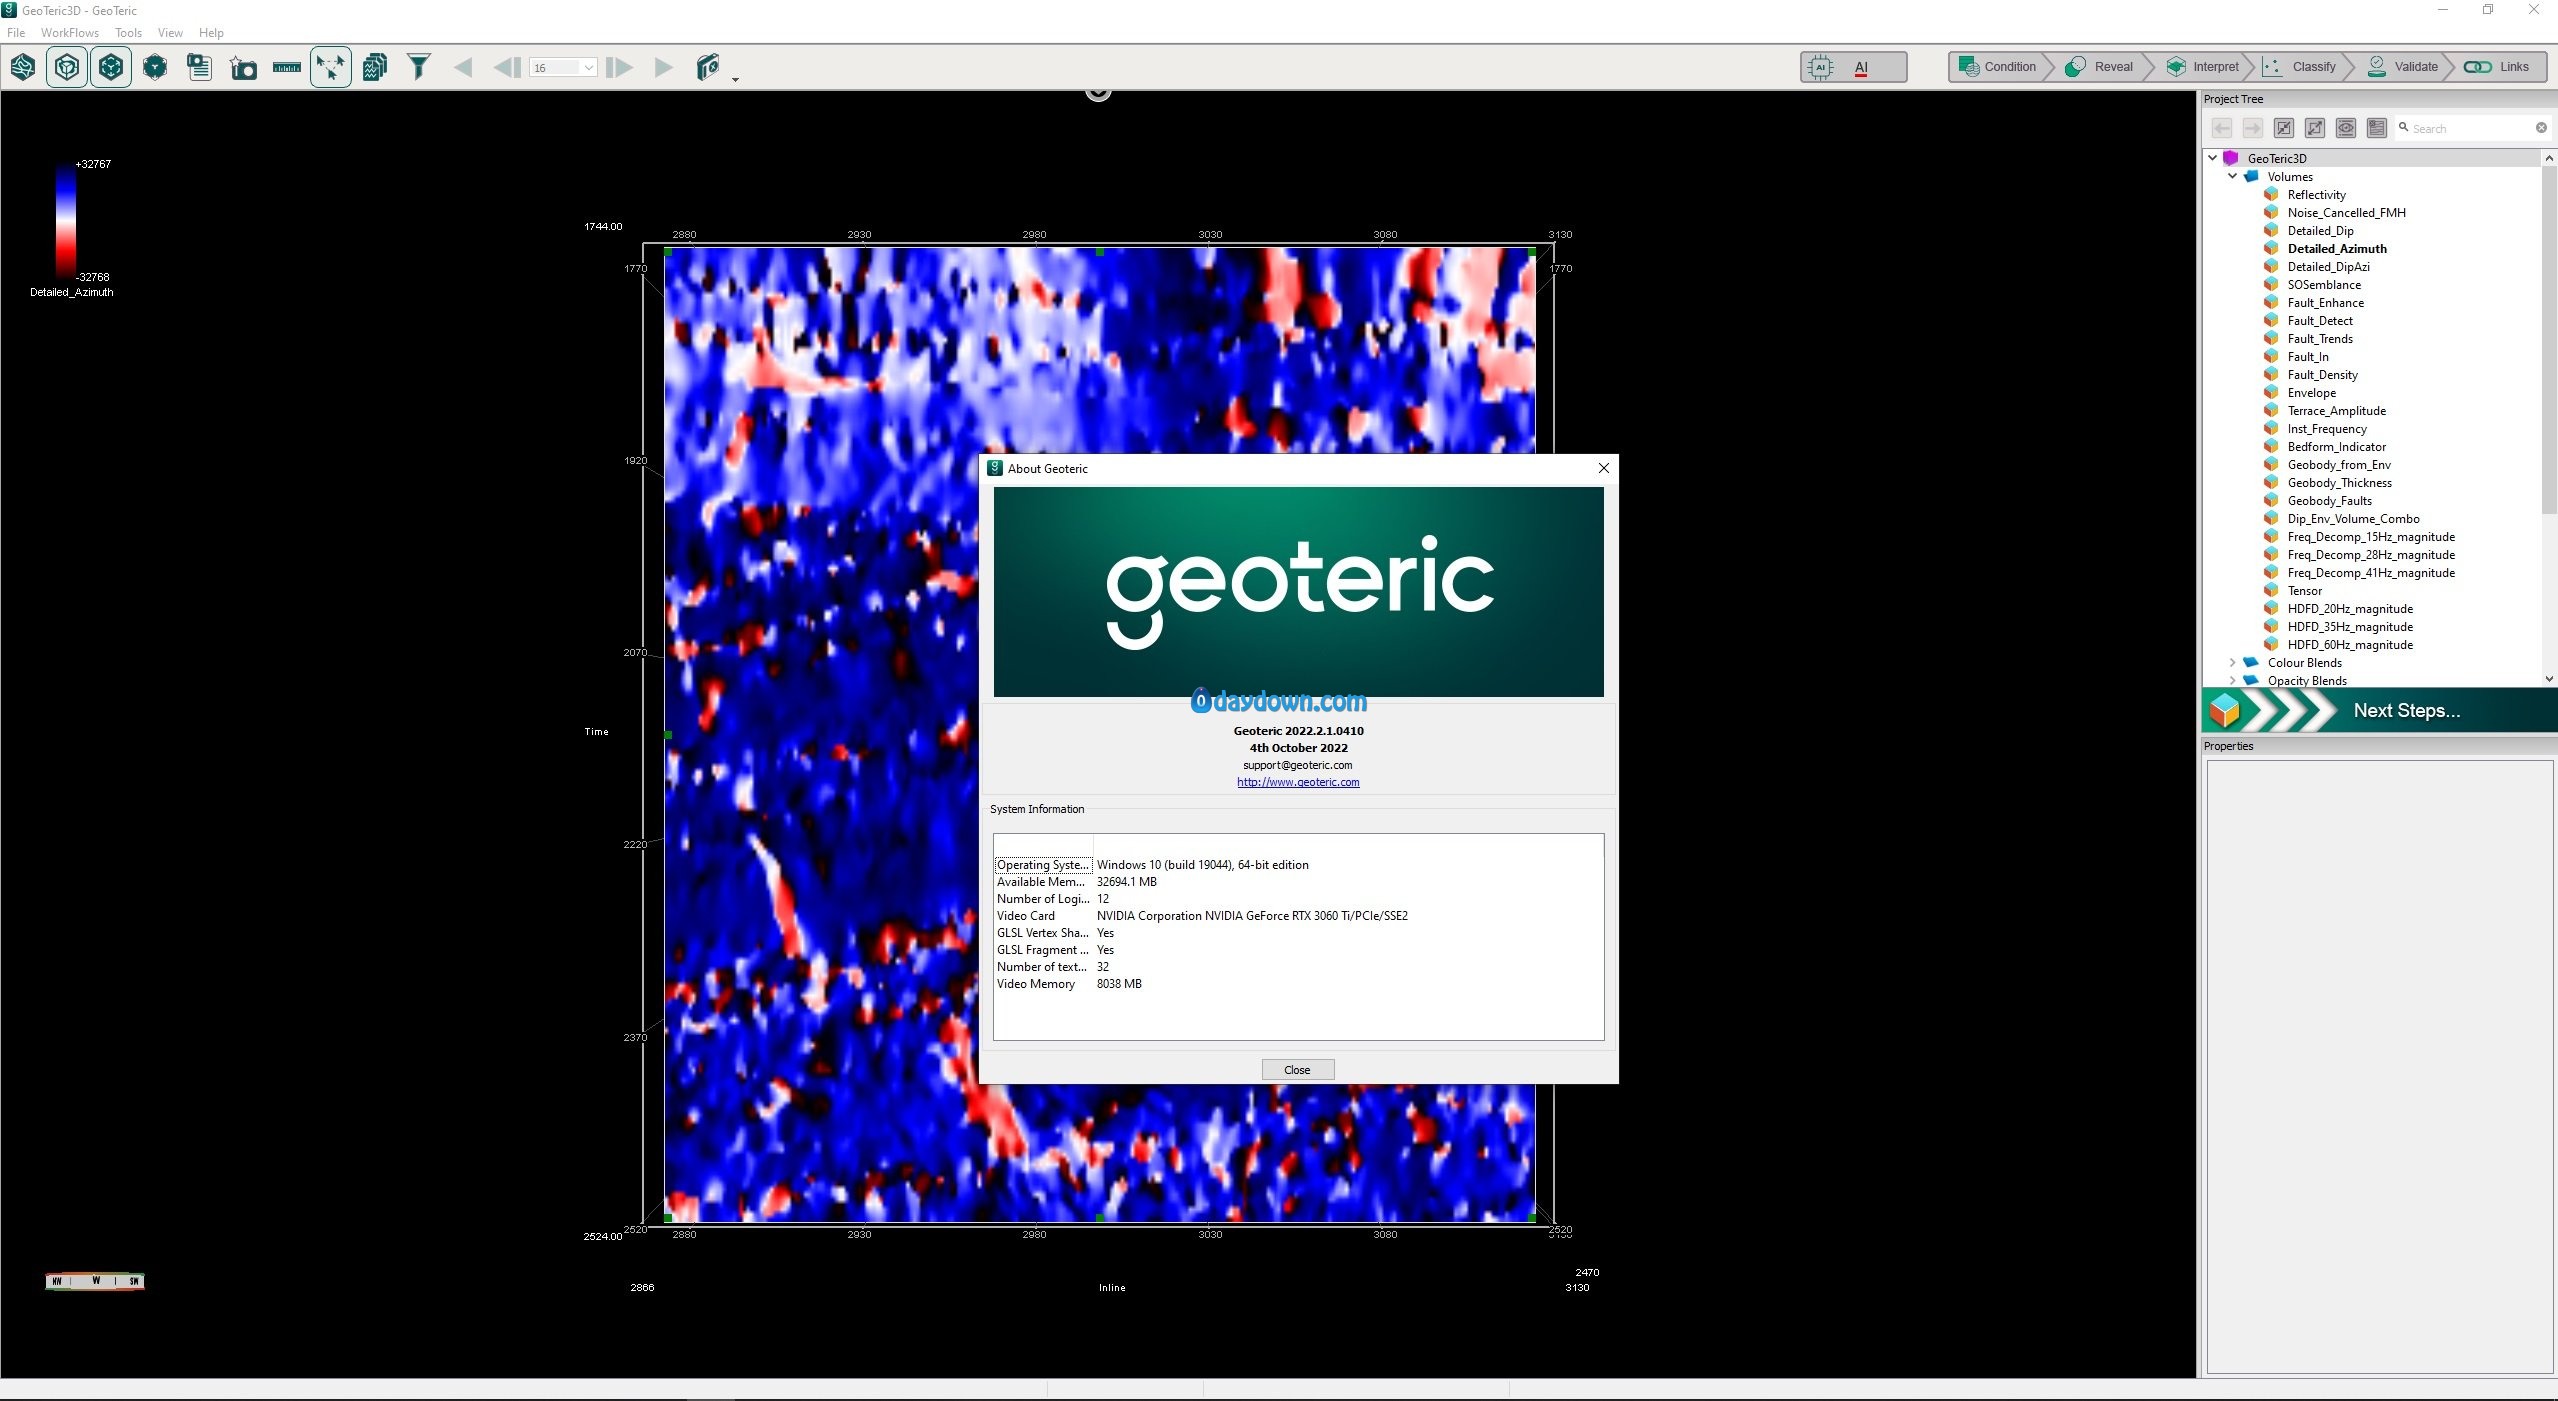Step one slice backward
2558x1401 pixels.
click(x=507, y=67)
